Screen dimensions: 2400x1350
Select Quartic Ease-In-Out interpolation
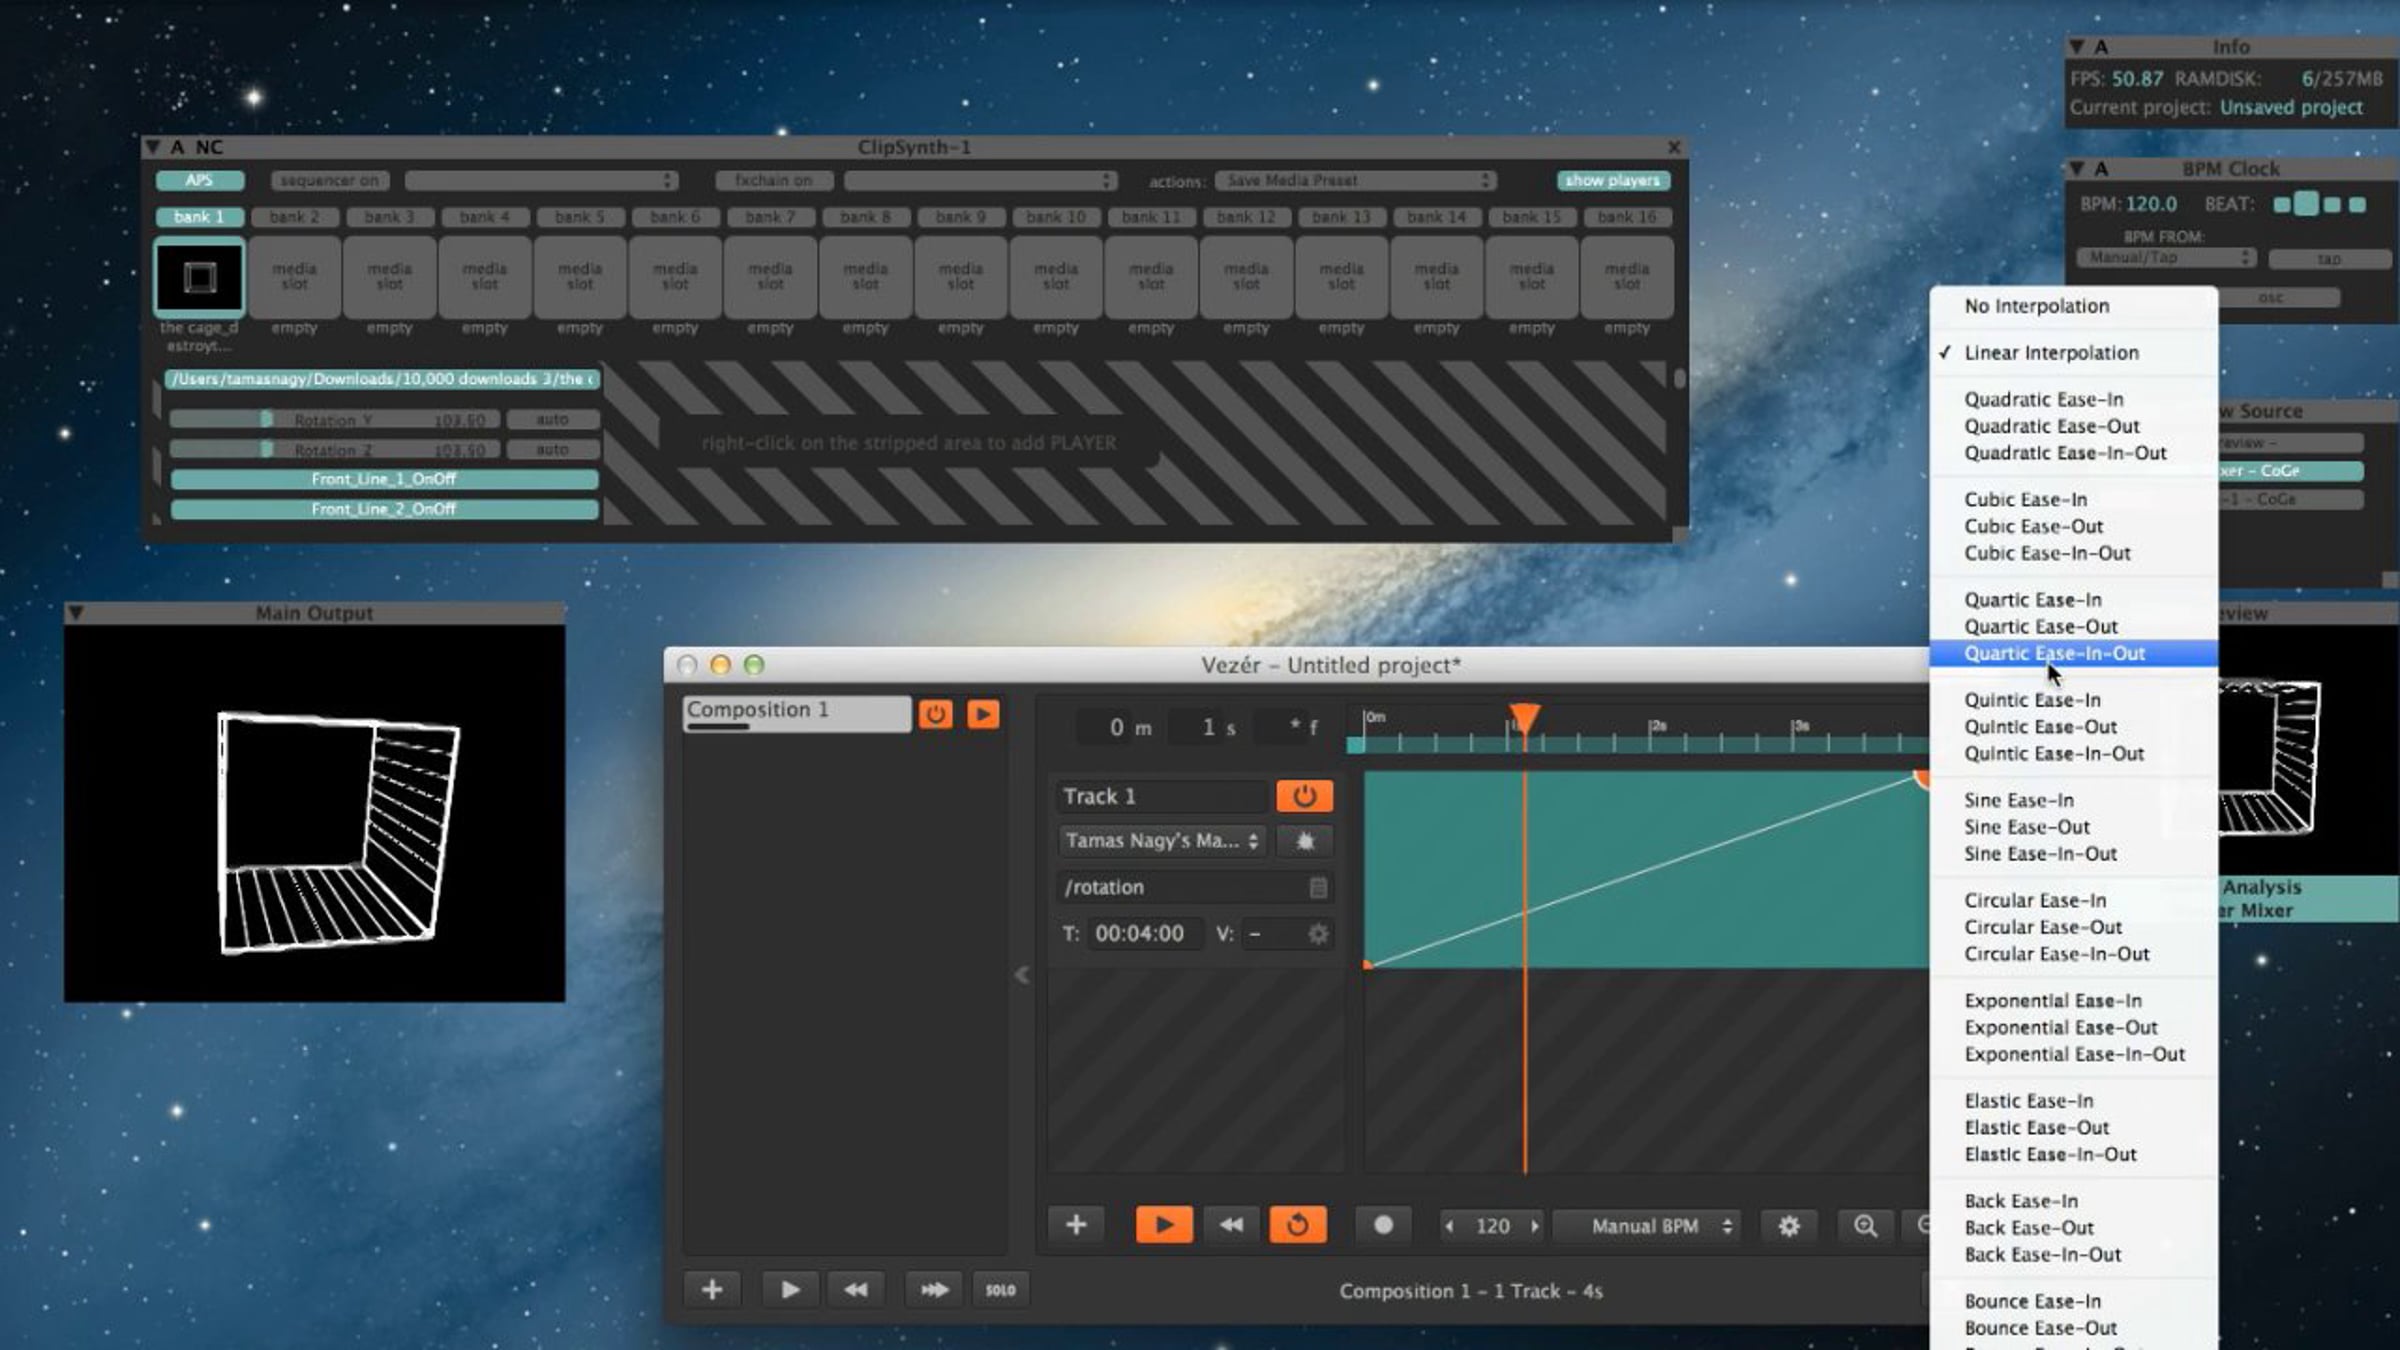pos(2054,654)
